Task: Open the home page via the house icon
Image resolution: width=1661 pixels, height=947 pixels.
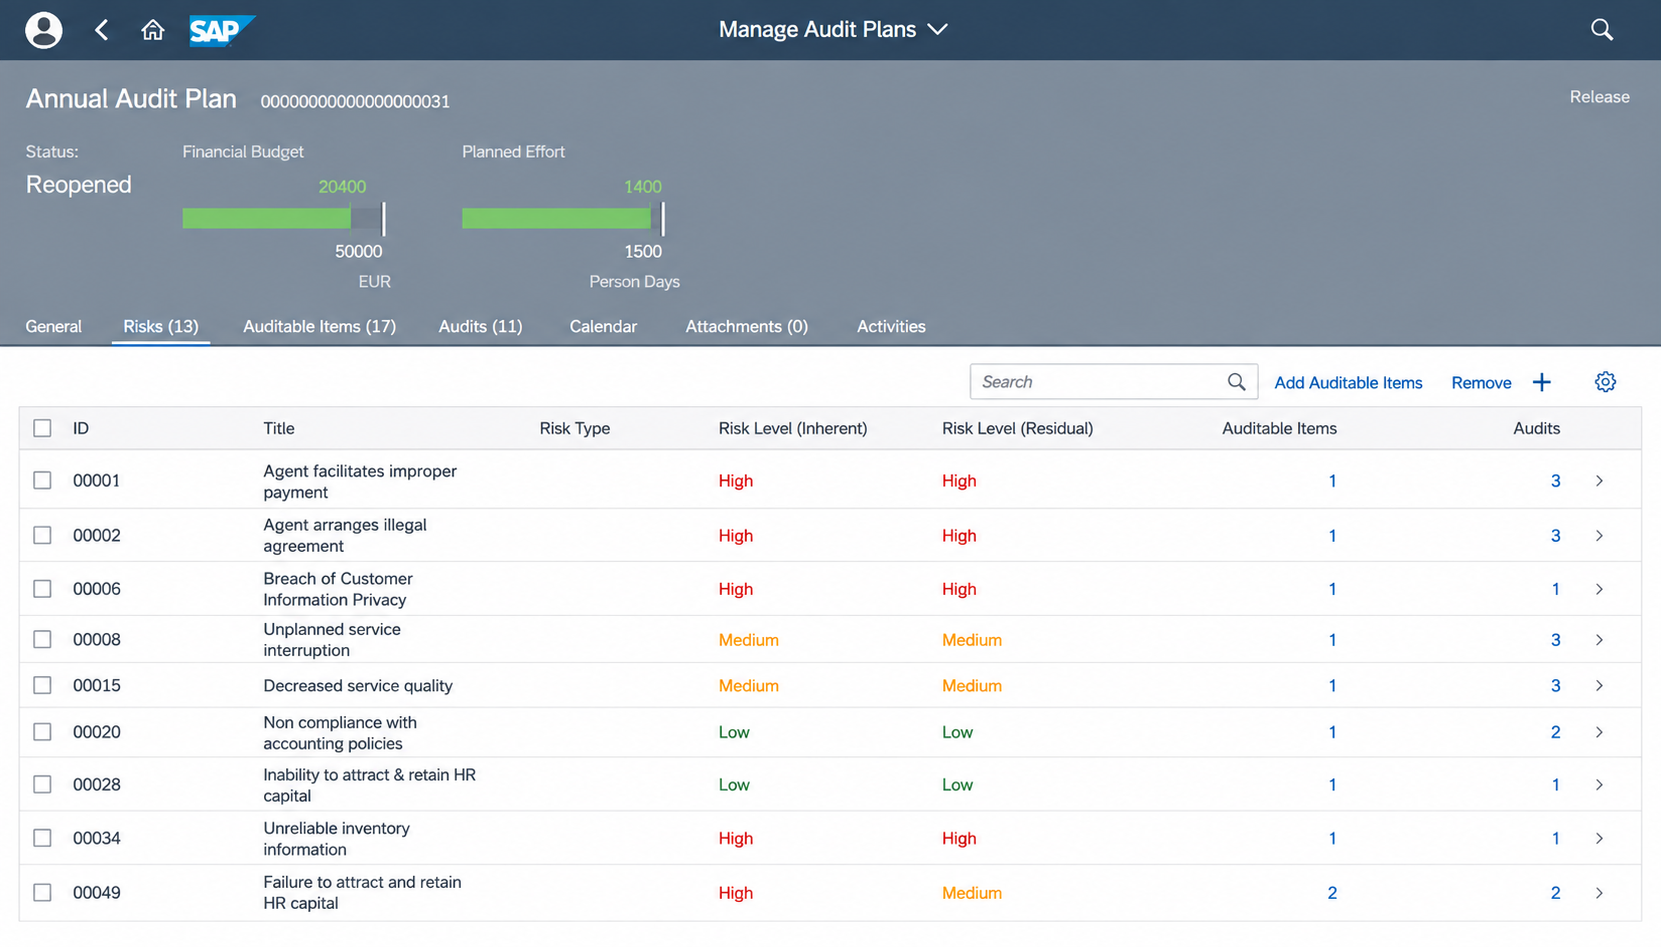Action: 152,30
